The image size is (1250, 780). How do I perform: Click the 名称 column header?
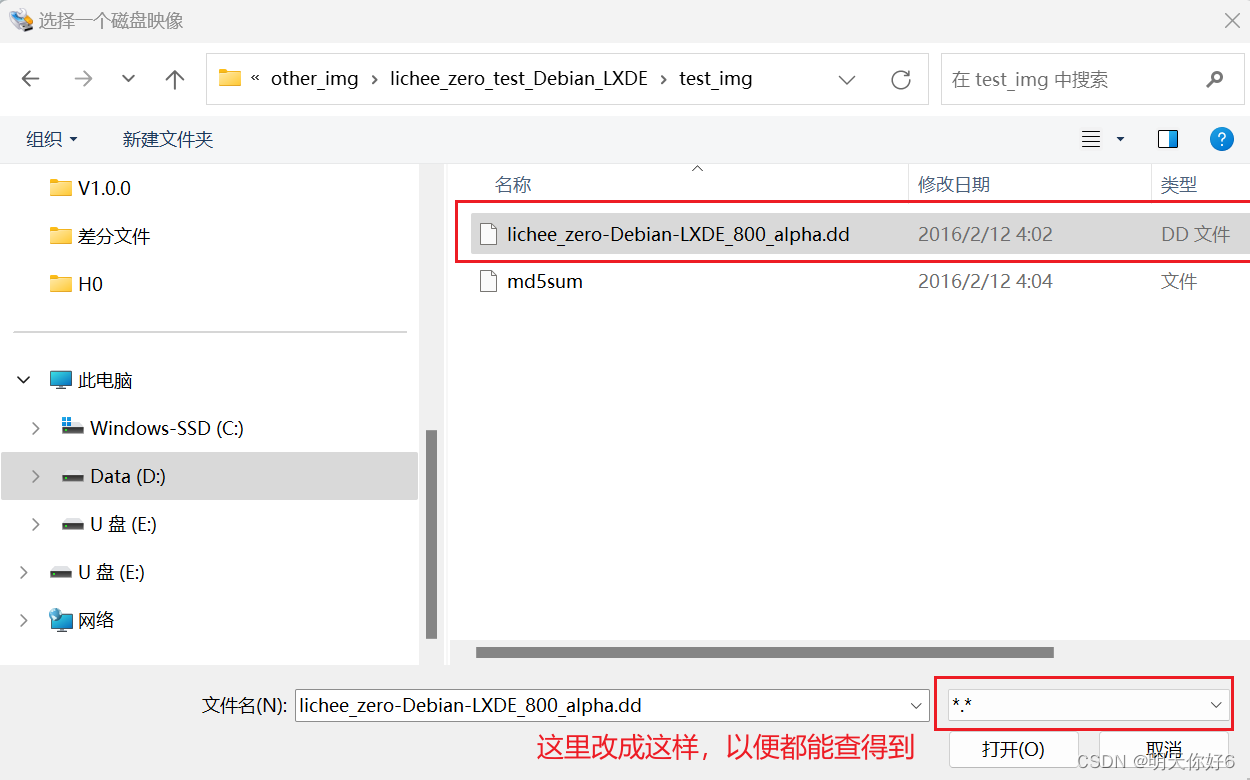(x=513, y=184)
